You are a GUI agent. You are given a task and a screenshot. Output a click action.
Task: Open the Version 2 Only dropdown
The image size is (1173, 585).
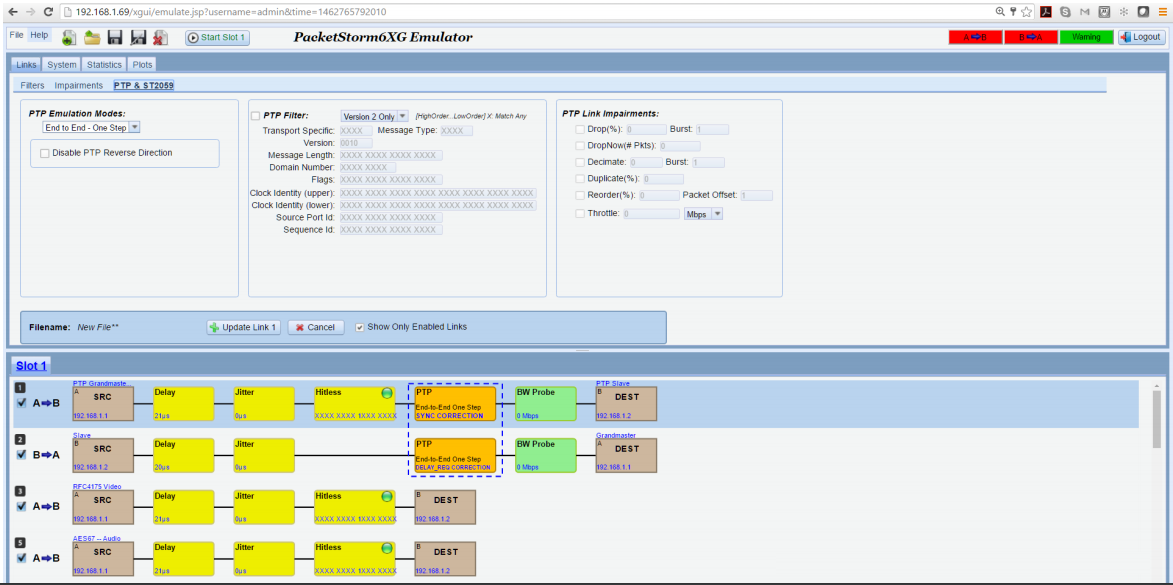(x=374, y=116)
